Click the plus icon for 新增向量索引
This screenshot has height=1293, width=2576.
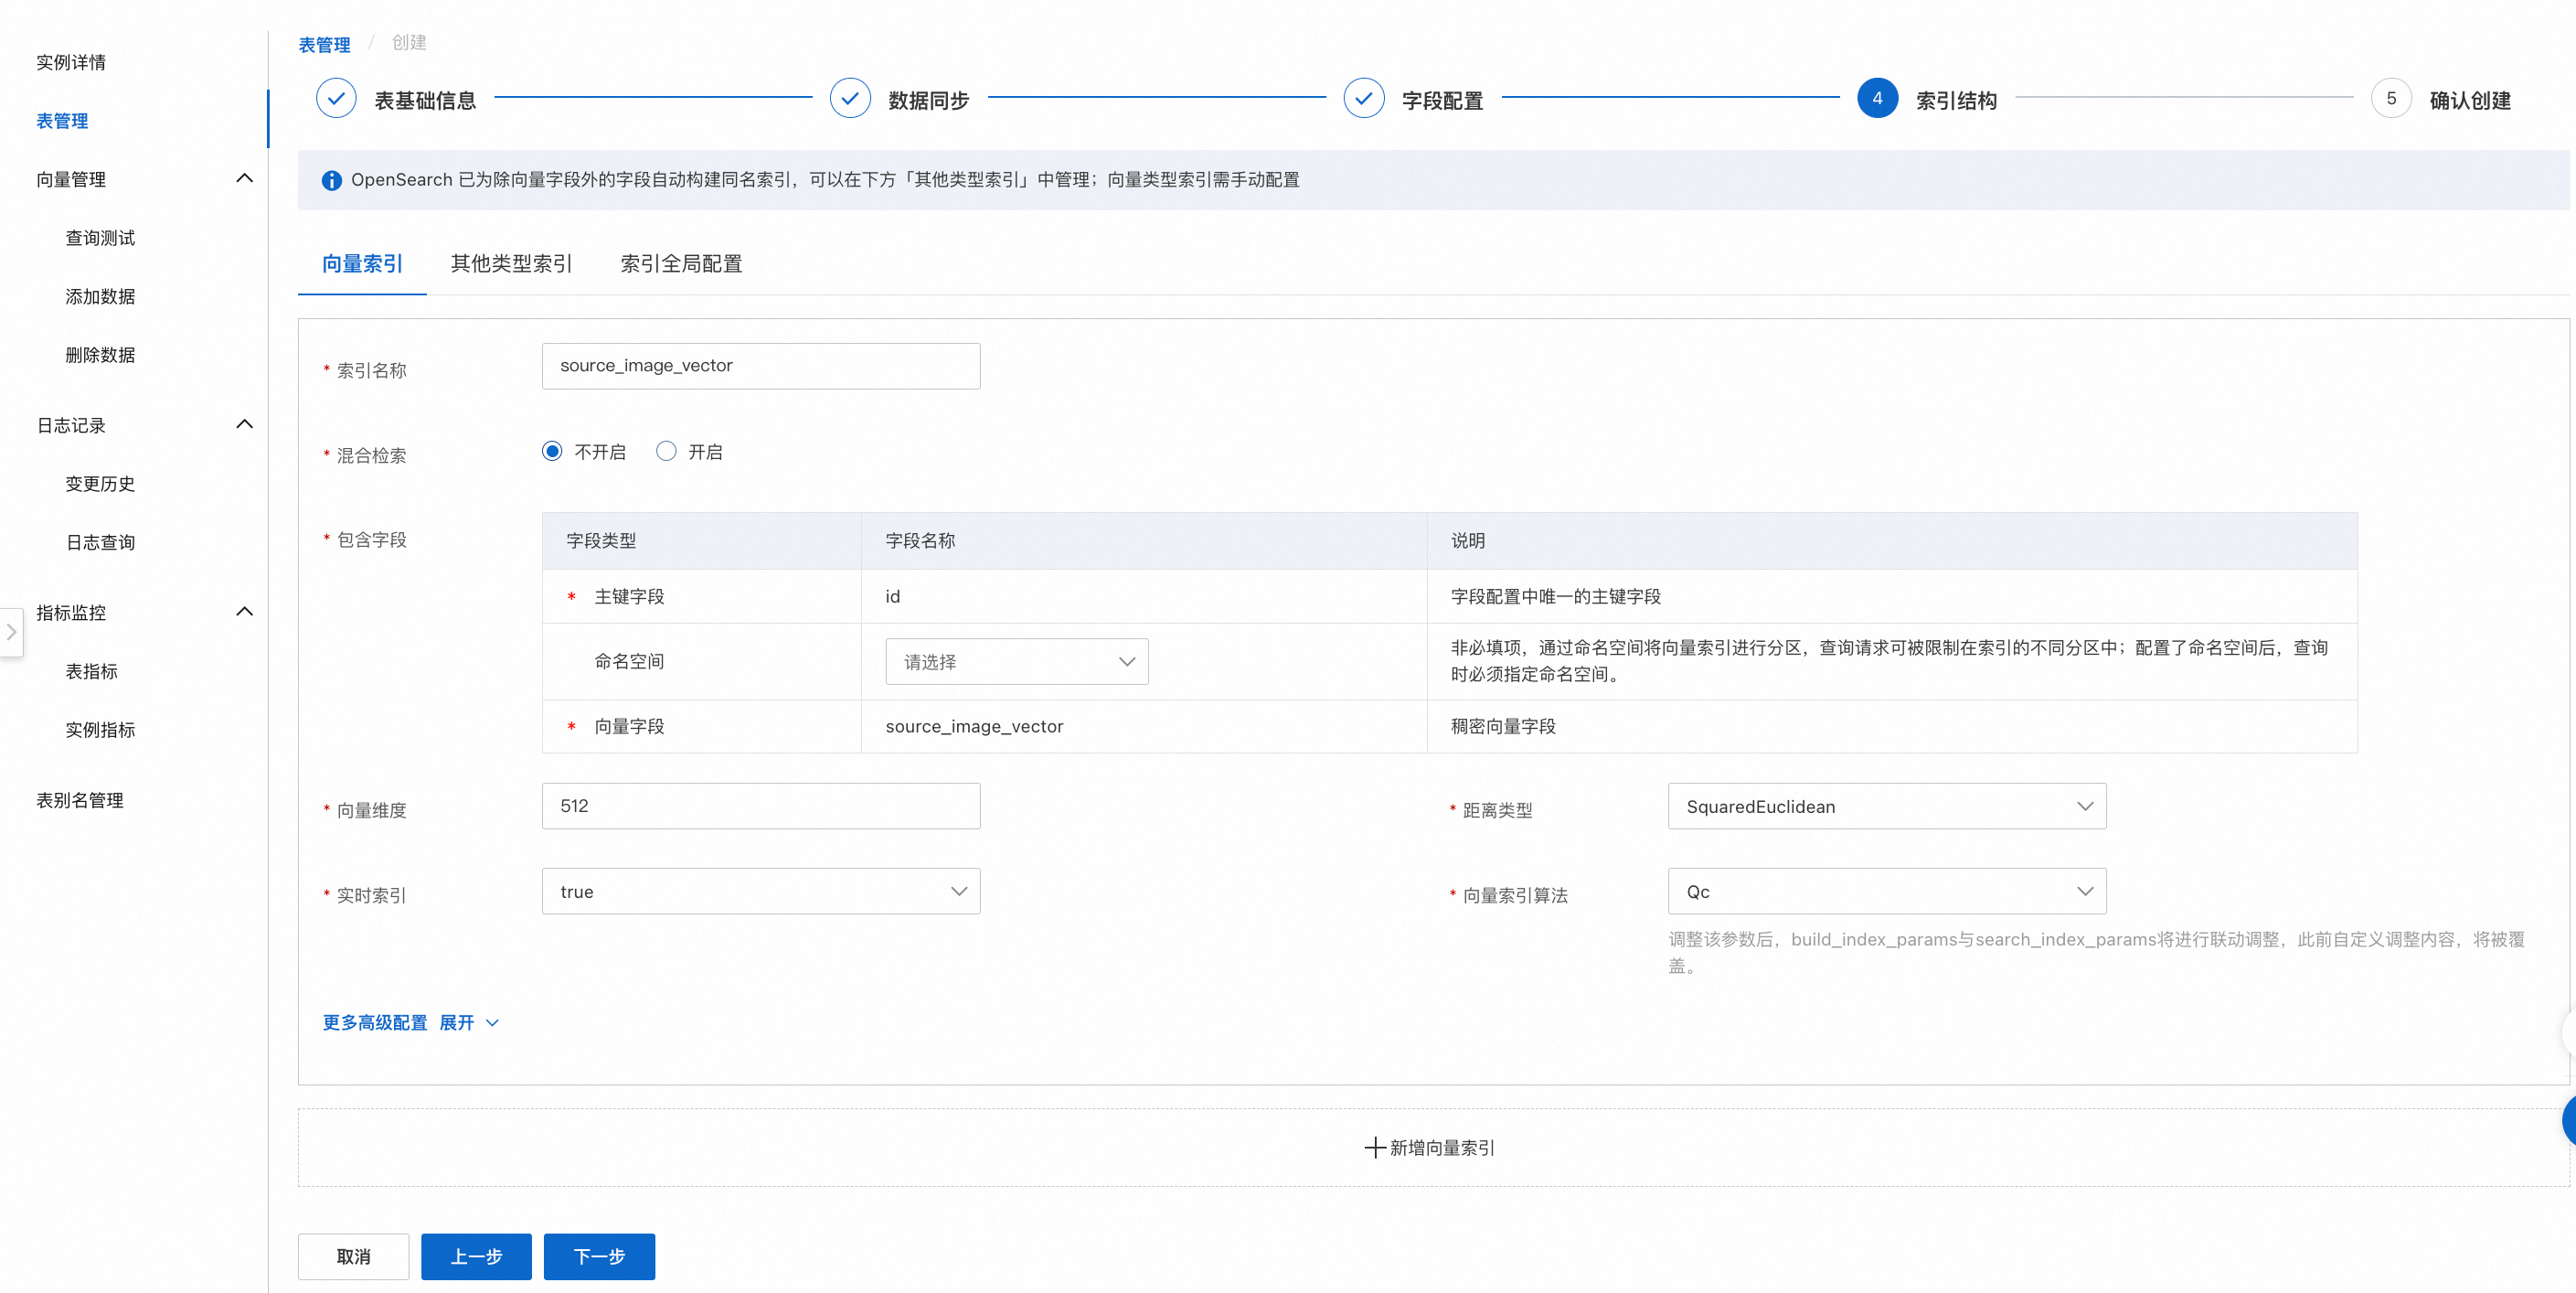pos(1375,1147)
